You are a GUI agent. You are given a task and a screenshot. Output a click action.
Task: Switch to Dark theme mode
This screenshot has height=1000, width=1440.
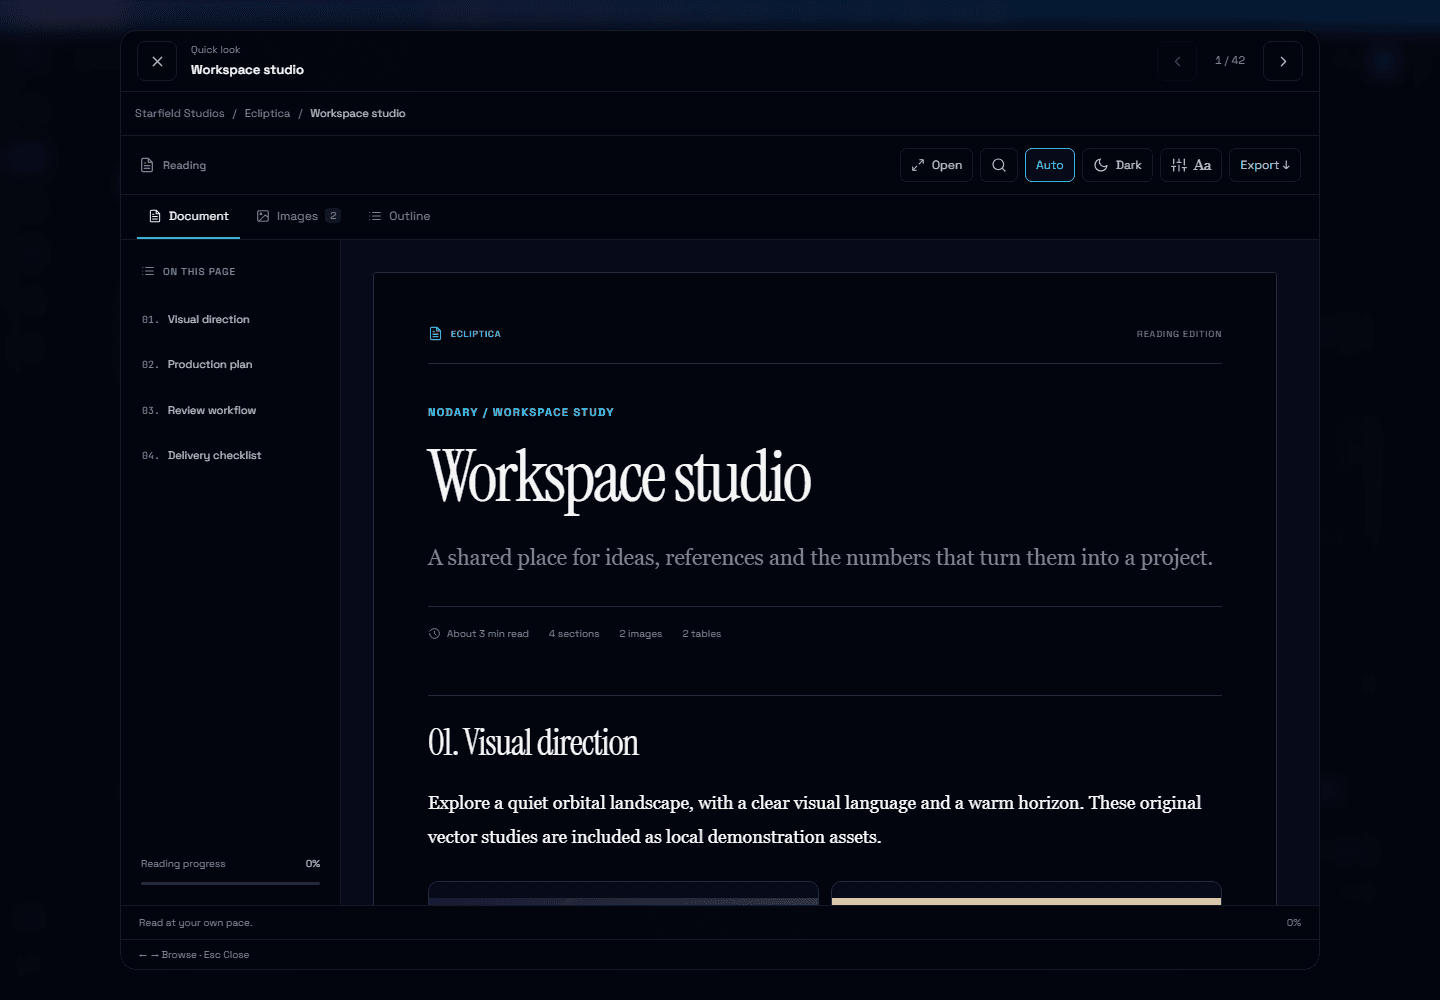(1118, 165)
